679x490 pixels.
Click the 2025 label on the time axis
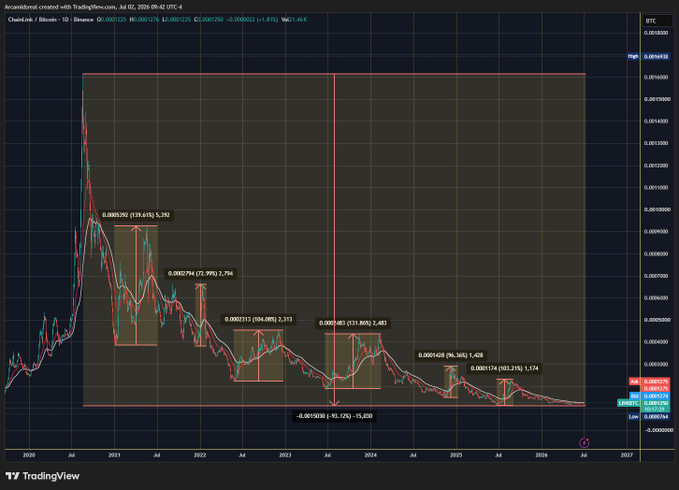point(456,455)
